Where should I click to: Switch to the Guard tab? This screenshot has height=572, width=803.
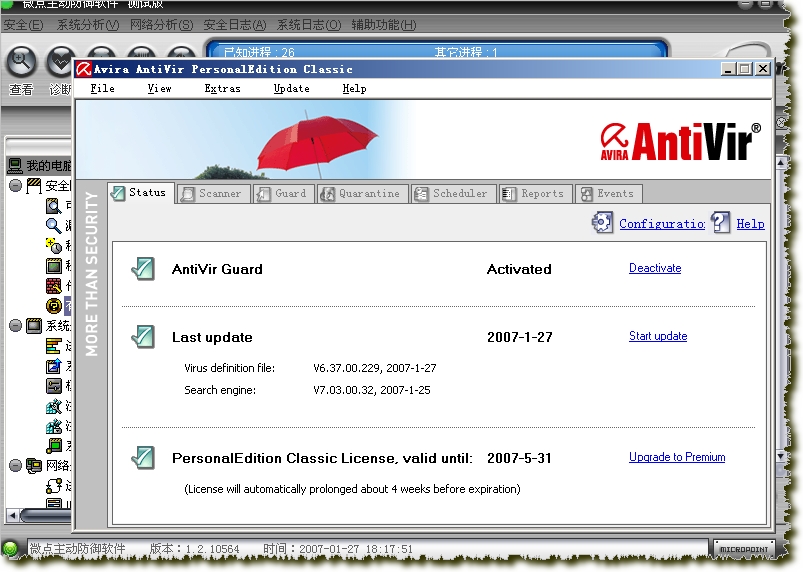[x=283, y=194]
